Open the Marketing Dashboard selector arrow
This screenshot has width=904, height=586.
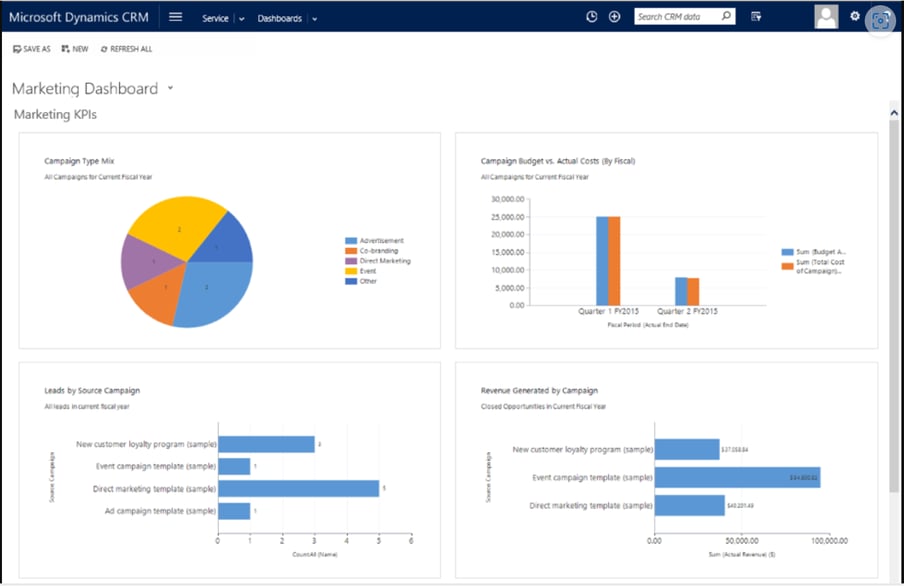tap(170, 88)
